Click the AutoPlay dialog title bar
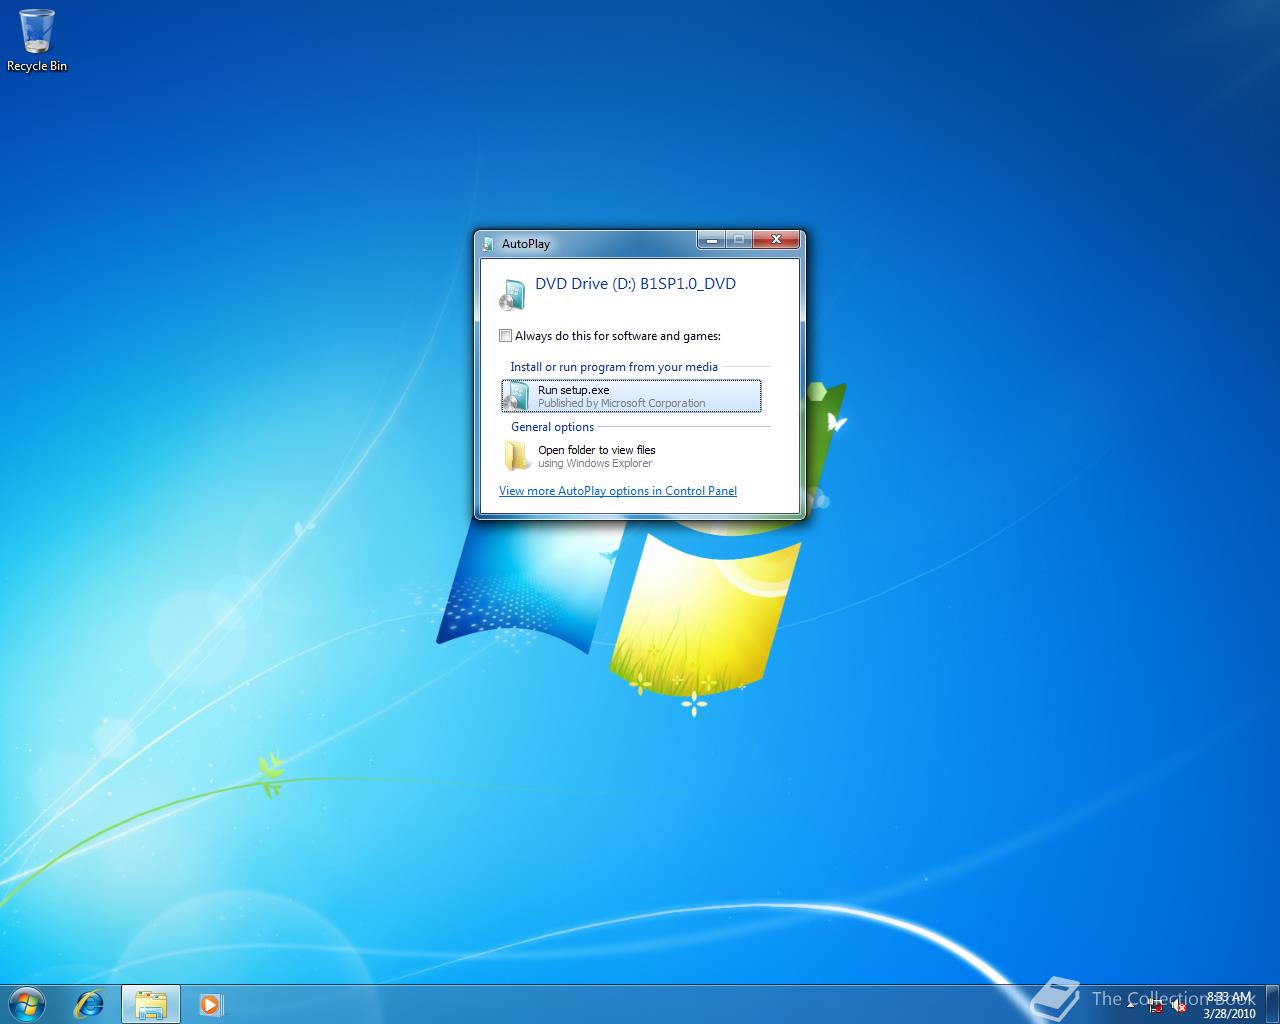 tap(600, 243)
